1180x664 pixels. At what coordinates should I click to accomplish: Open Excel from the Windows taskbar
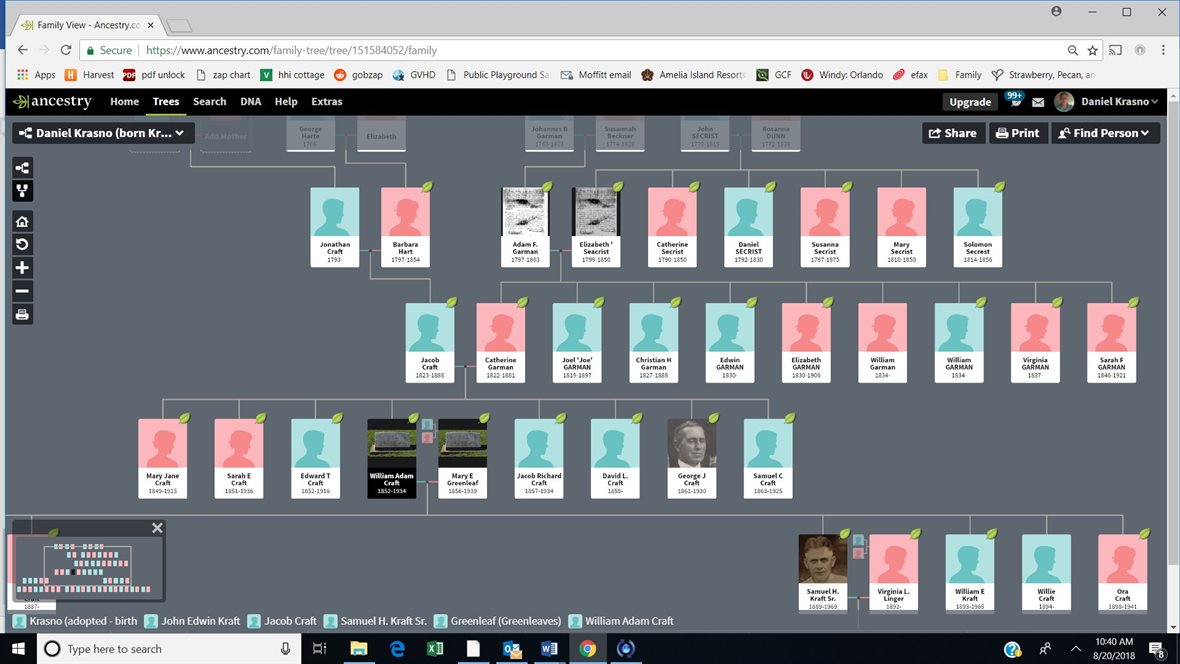[435, 649]
